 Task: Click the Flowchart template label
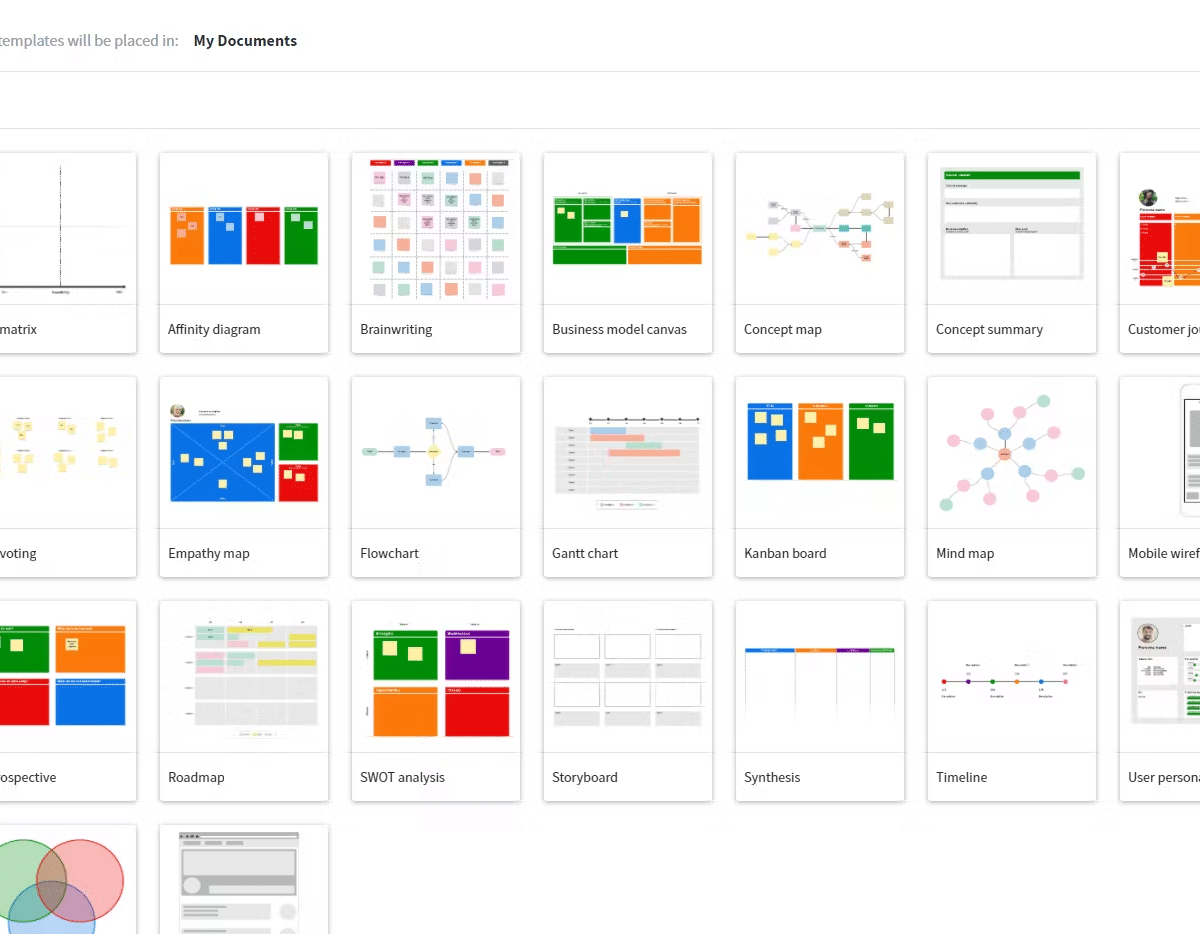tap(389, 553)
